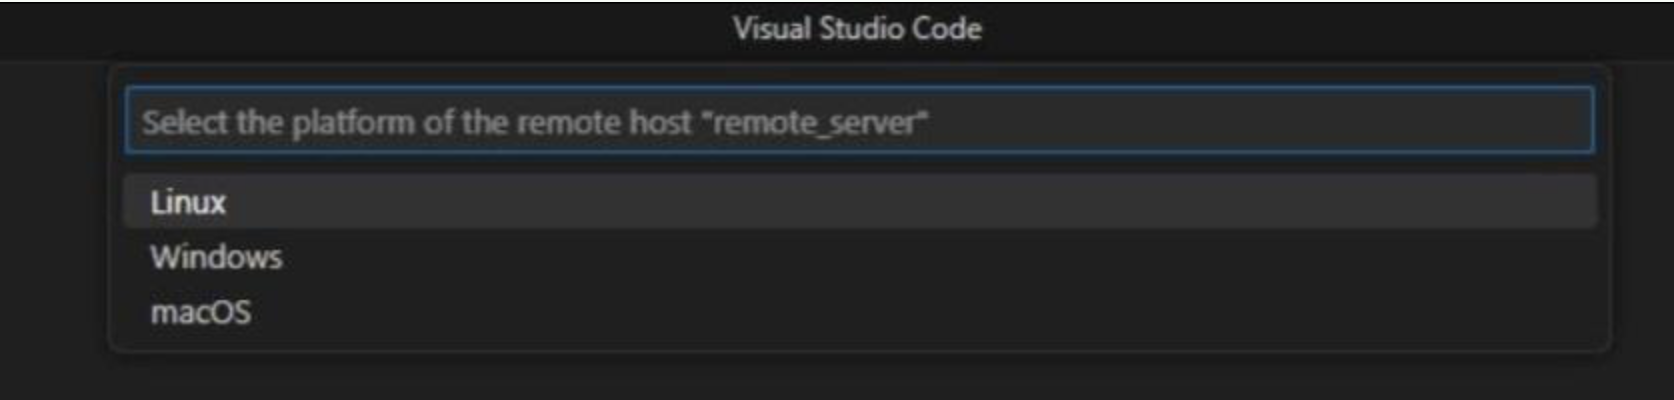This screenshot has height=400, width=1674.
Task: Click the middle option, Windows, in the list
Action: [x=216, y=258]
